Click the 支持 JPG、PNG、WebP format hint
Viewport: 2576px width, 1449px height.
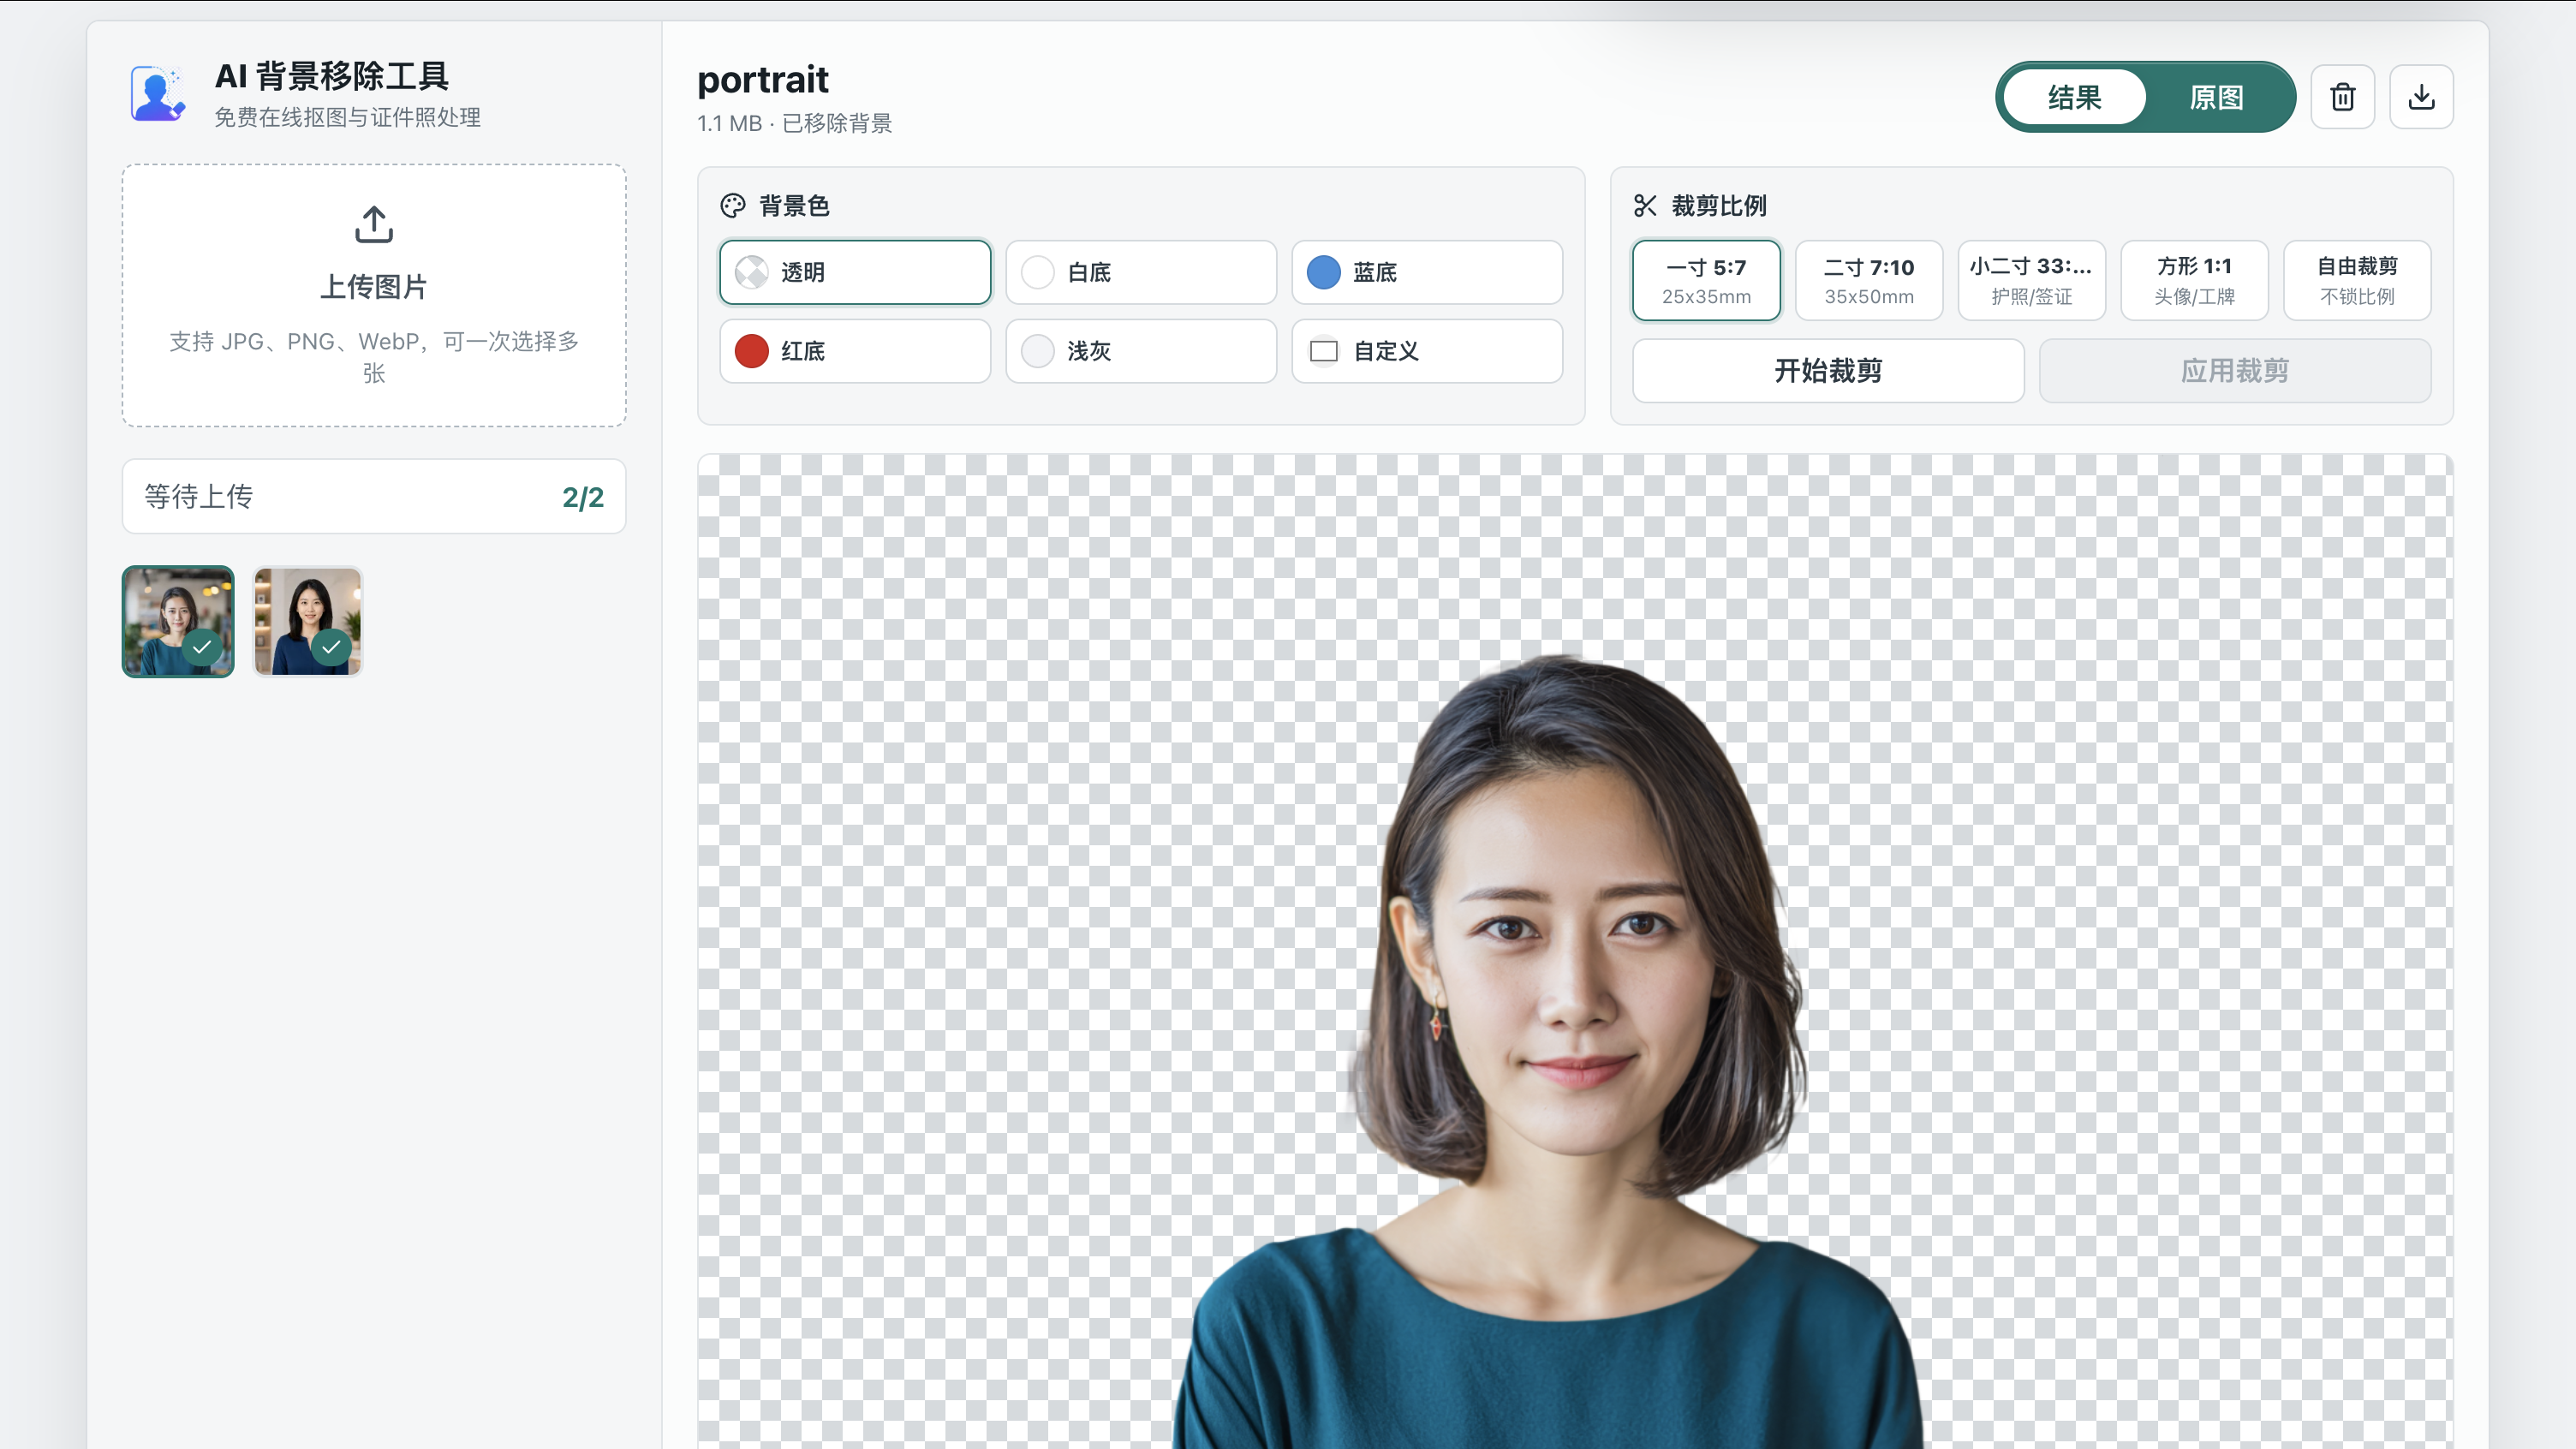(374, 357)
